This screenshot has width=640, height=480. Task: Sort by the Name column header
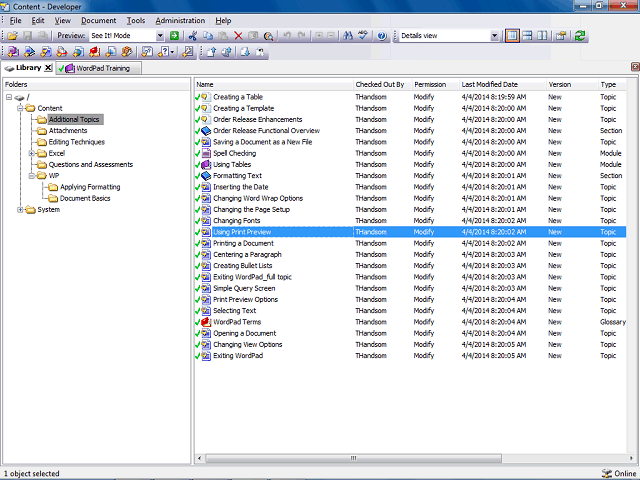(273, 84)
